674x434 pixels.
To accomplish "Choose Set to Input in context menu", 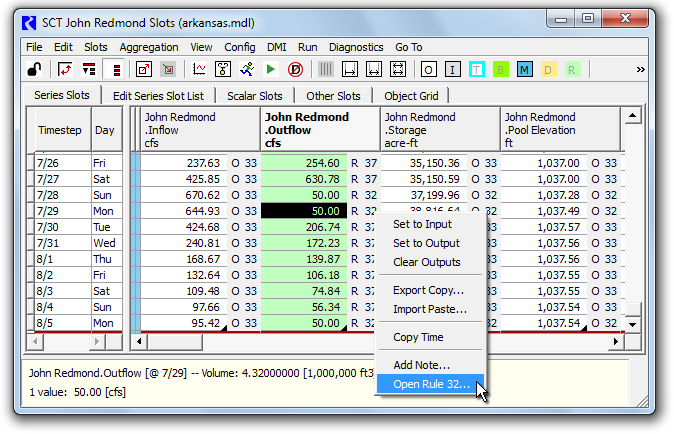I will click(x=431, y=224).
